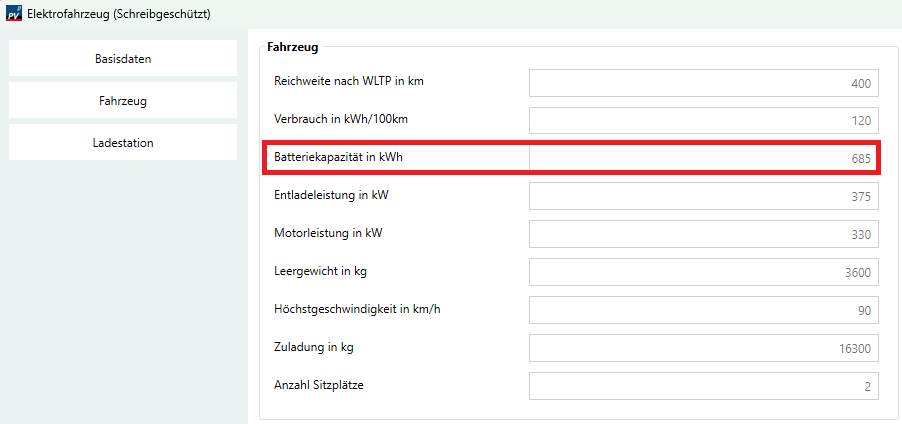Select the Anzahl Sitzplätze input
The image size is (902, 424).
(x=704, y=386)
